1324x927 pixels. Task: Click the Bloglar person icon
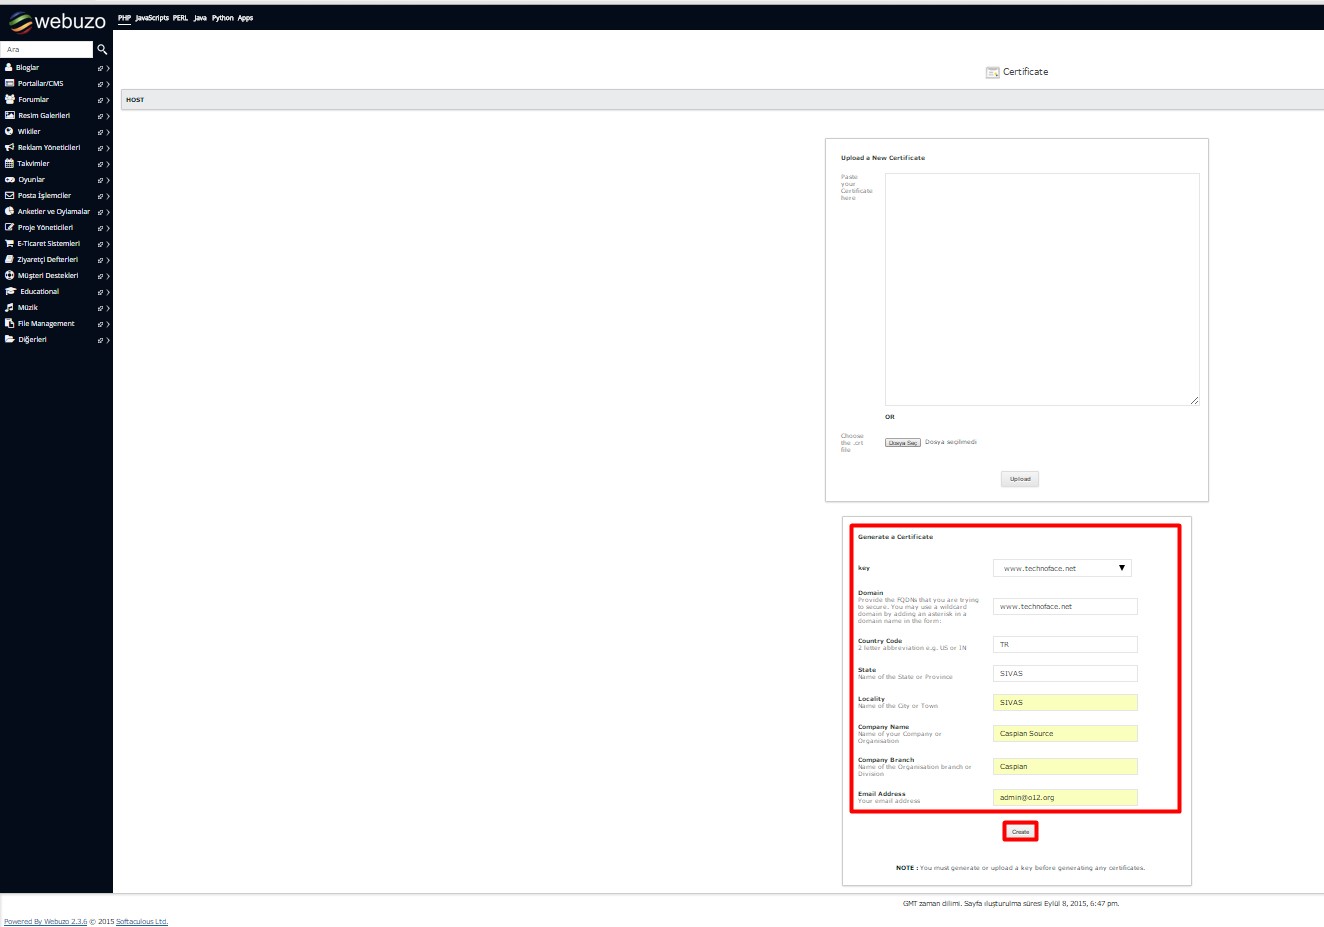[x=9, y=67]
